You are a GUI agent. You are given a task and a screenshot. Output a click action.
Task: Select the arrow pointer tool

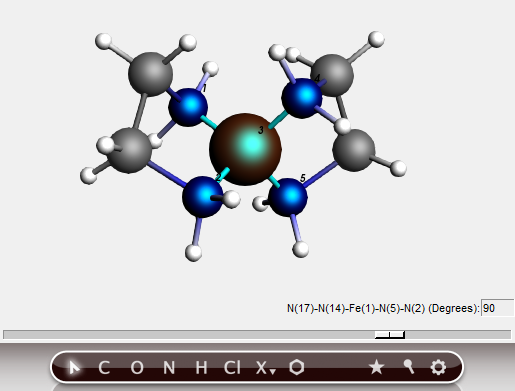pos(74,368)
